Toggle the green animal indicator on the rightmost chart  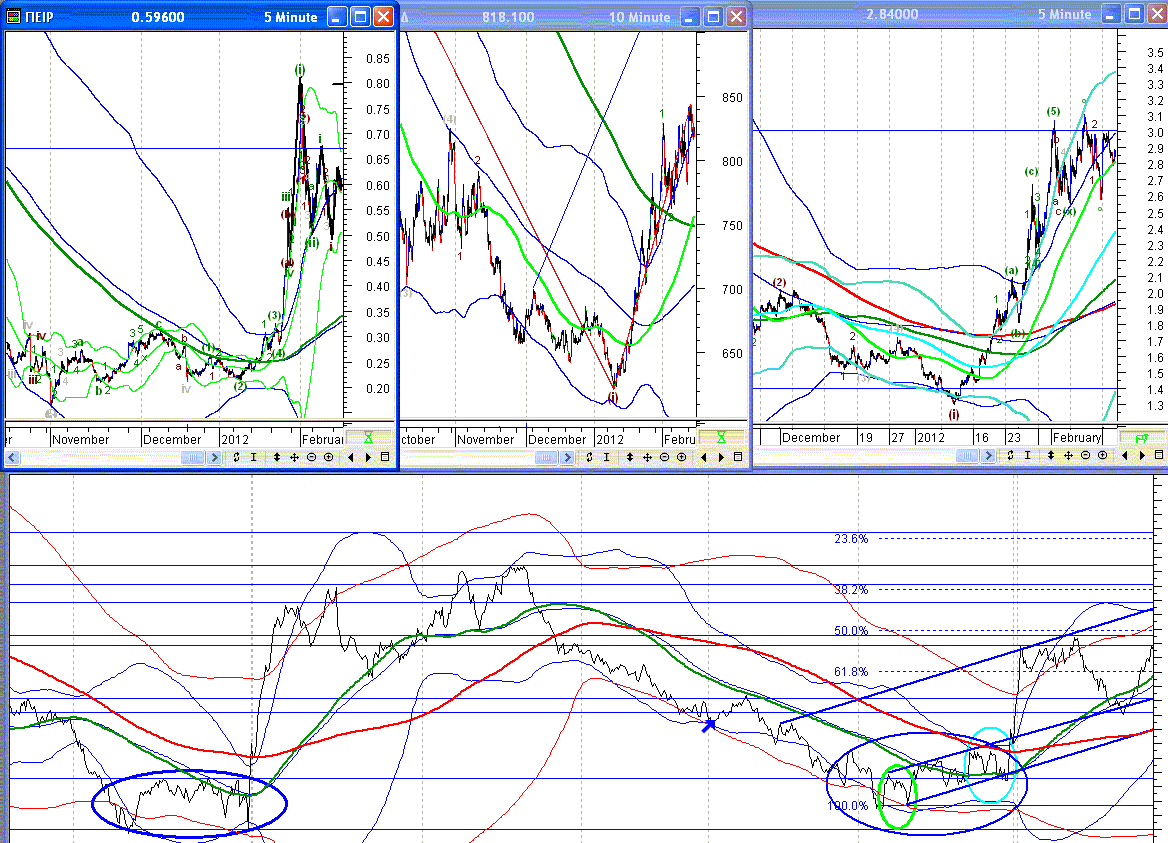1141,438
